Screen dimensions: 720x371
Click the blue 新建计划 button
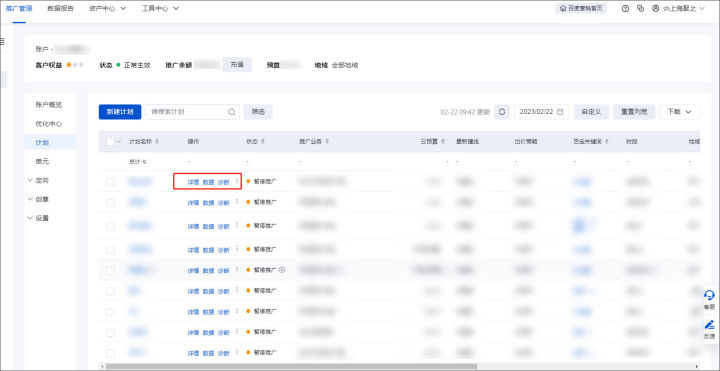[120, 112]
